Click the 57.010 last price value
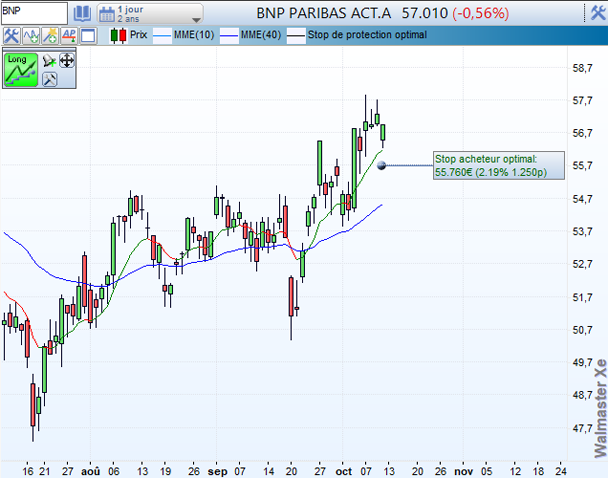The height and width of the screenshot is (478, 608). coord(425,13)
